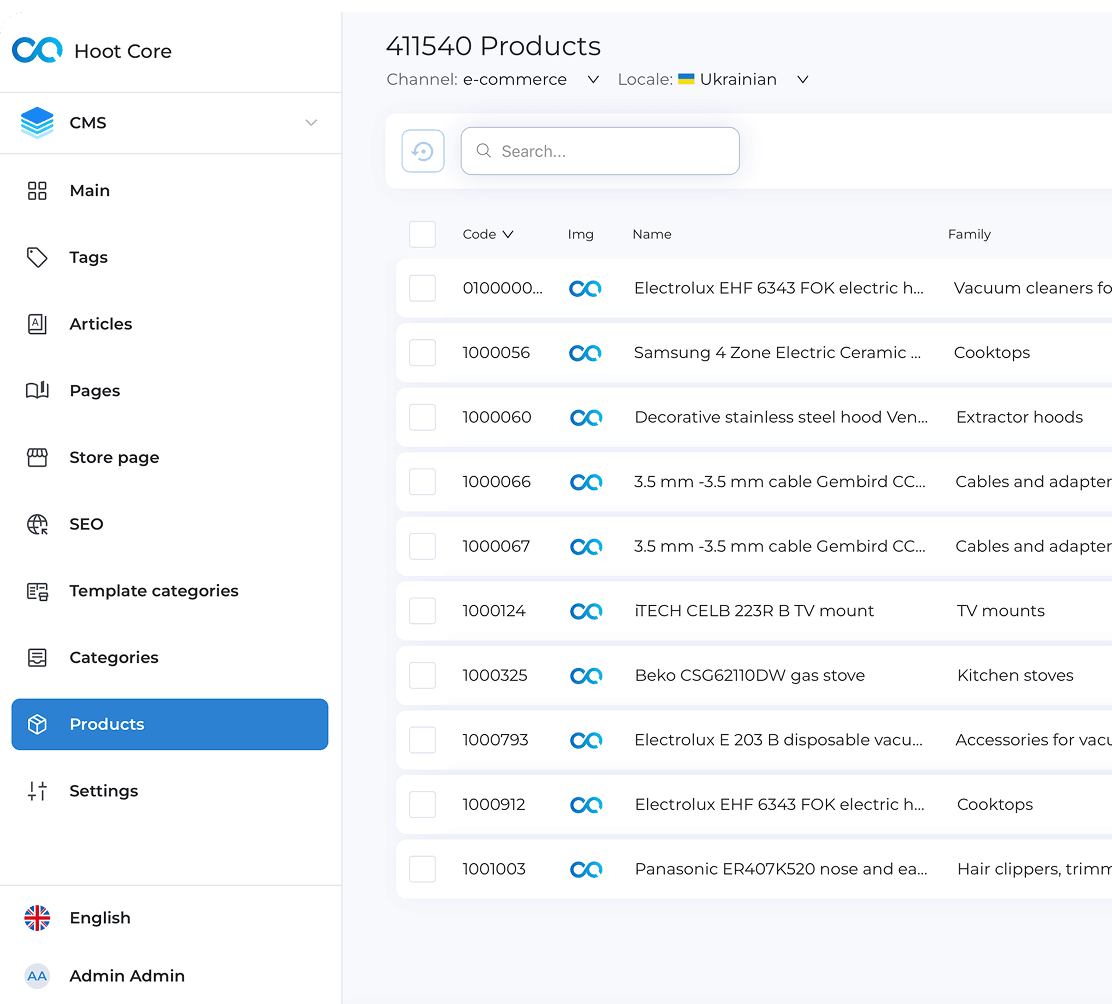This screenshot has height=1004, width=1112.
Task: Select the Products menu item
Action: pos(170,724)
